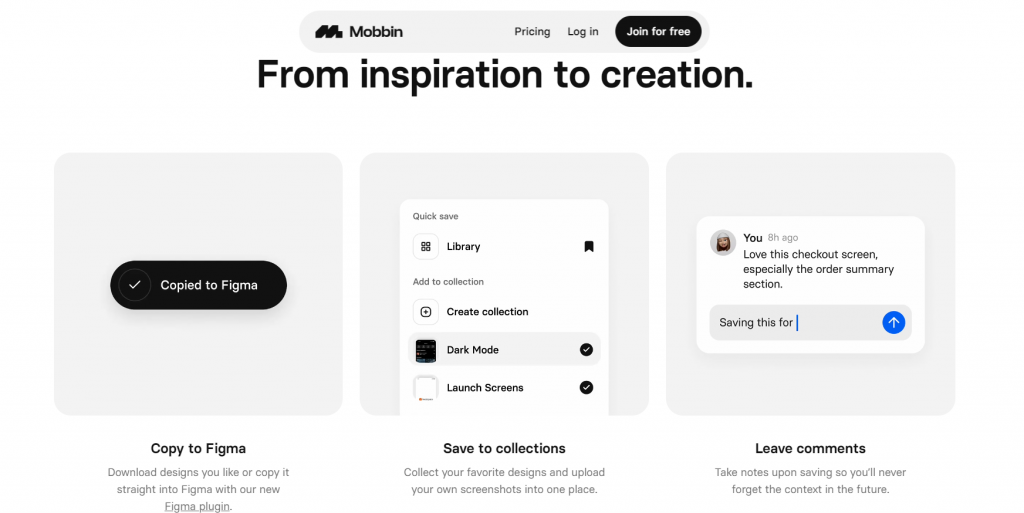Click the Mobbin brand name text
The height and width of the screenshot is (513, 1024).
(x=376, y=31)
